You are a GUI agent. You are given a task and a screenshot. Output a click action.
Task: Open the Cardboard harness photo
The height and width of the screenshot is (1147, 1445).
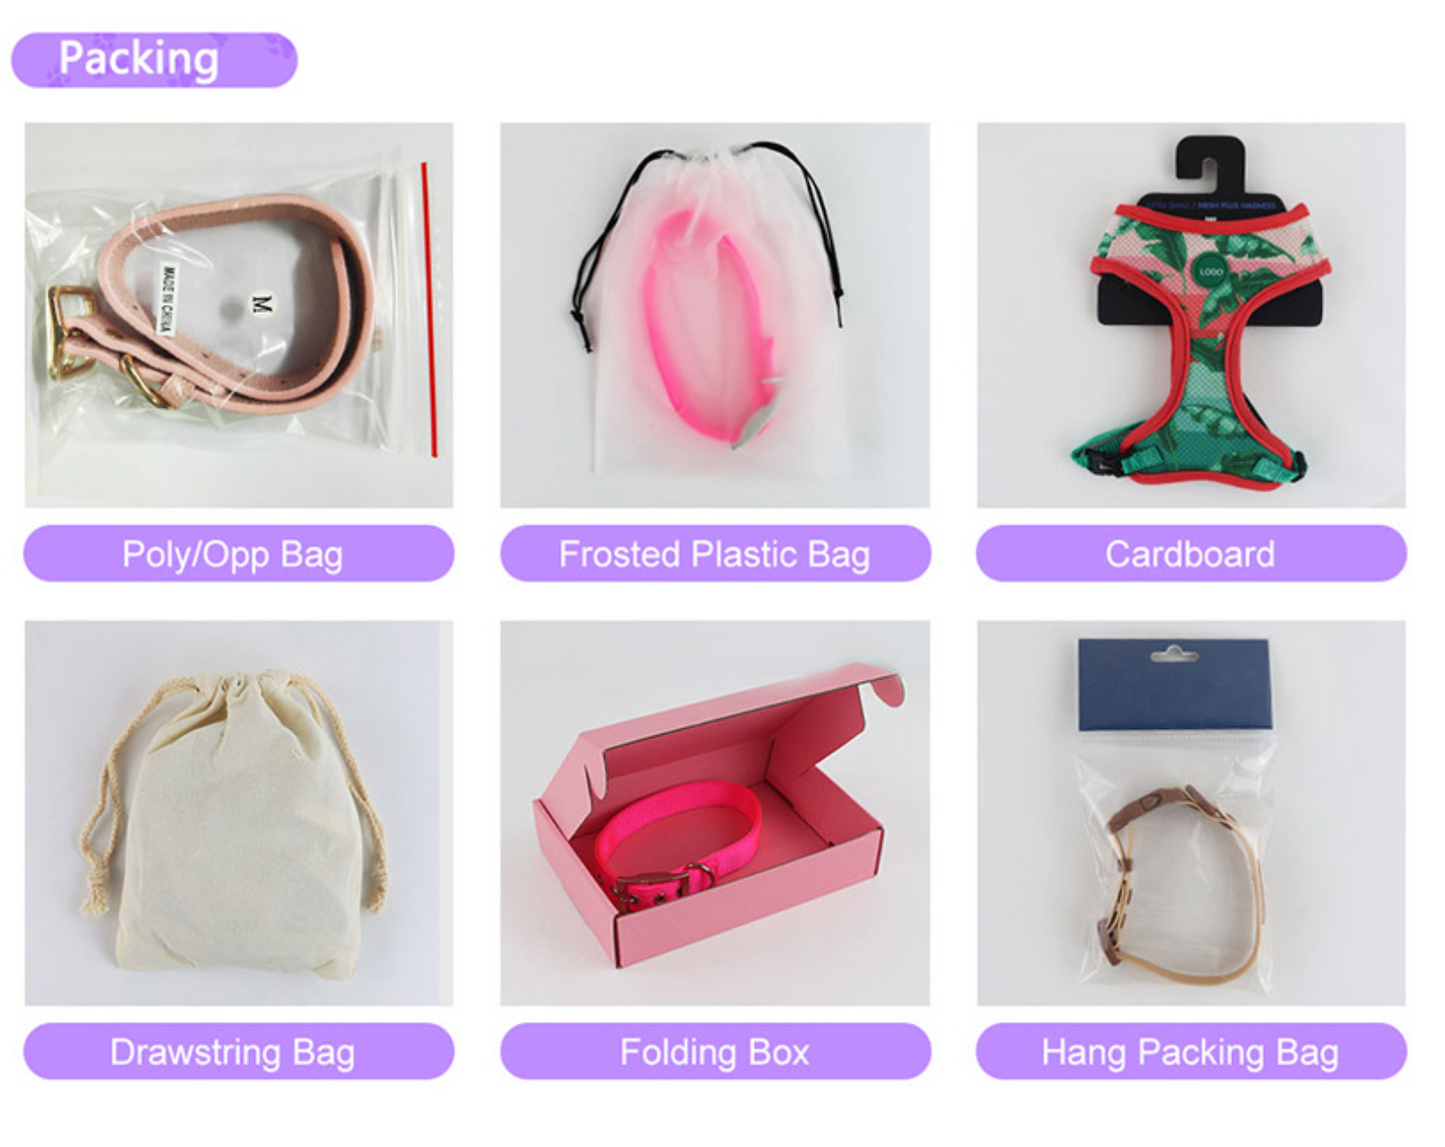click(1191, 315)
